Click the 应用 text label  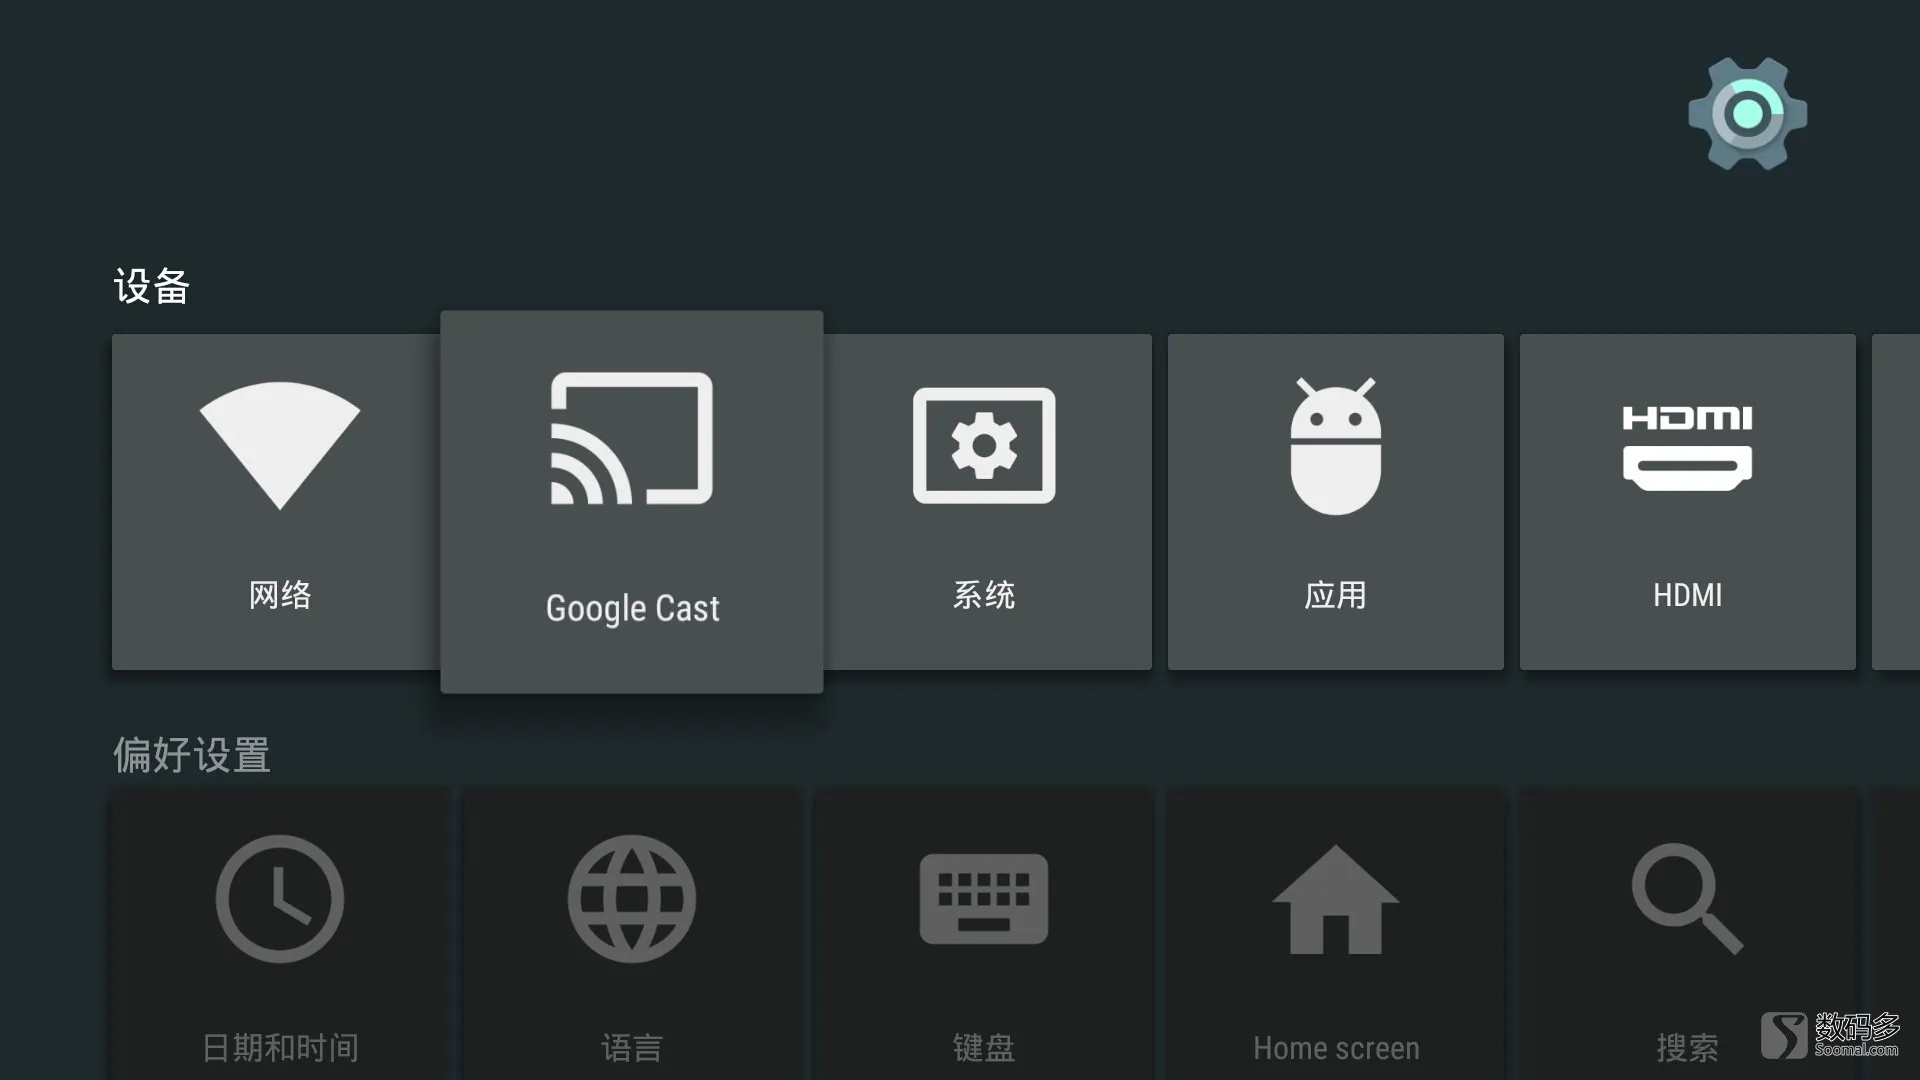[x=1336, y=595]
